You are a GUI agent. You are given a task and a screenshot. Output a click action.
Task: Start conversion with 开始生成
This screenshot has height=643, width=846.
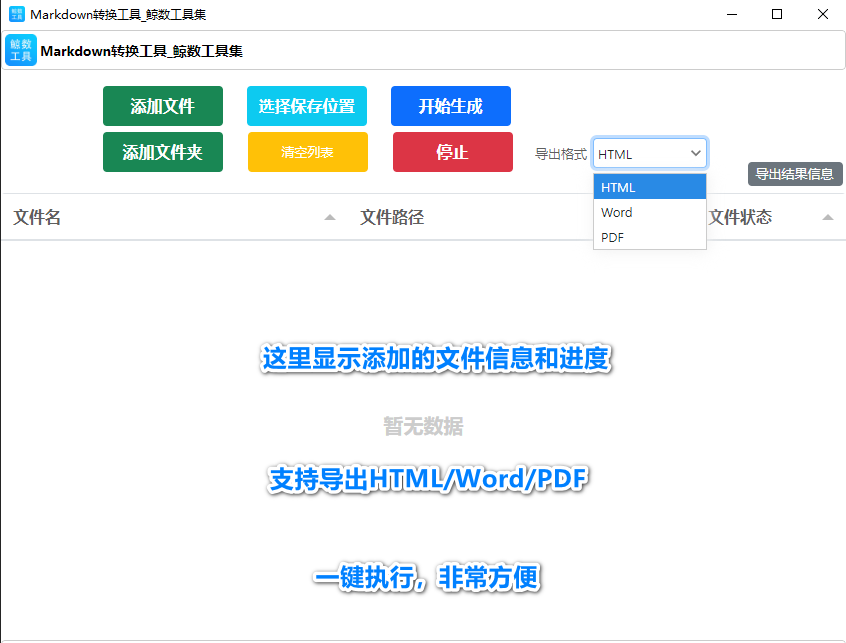click(x=451, y=106)
